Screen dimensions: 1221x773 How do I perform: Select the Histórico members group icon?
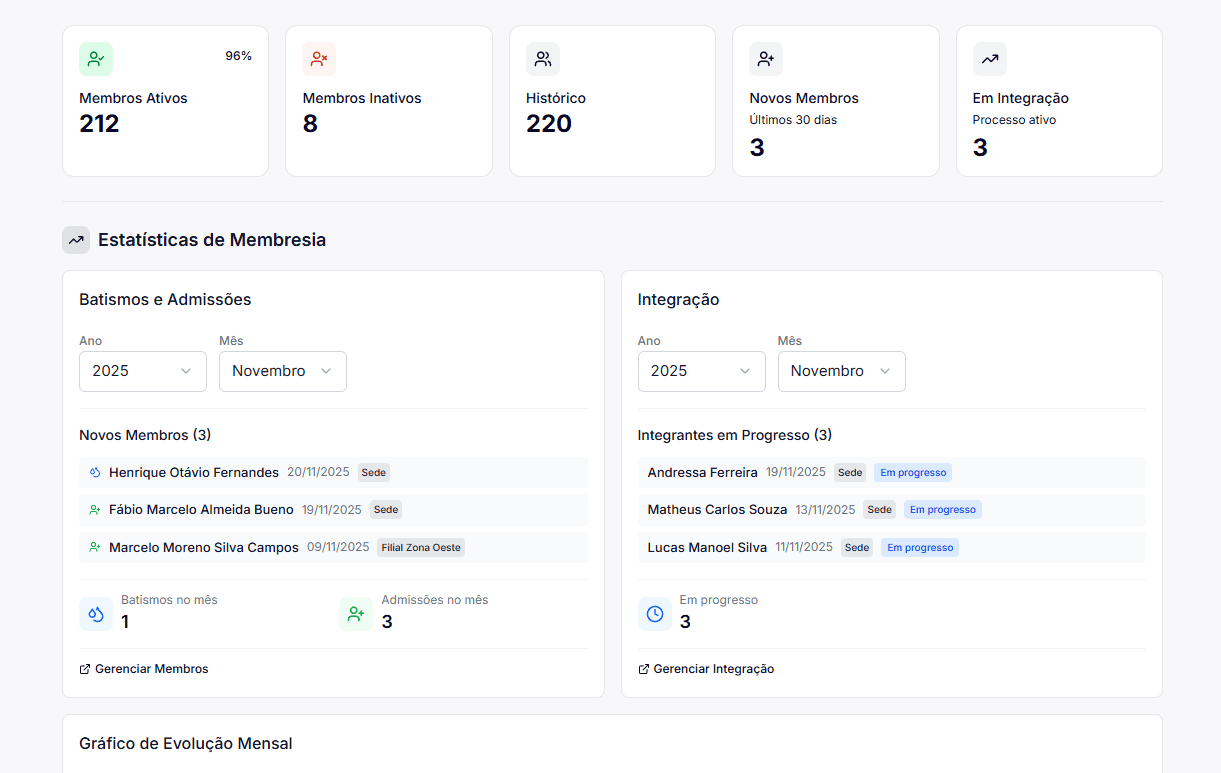click(542, 59)
